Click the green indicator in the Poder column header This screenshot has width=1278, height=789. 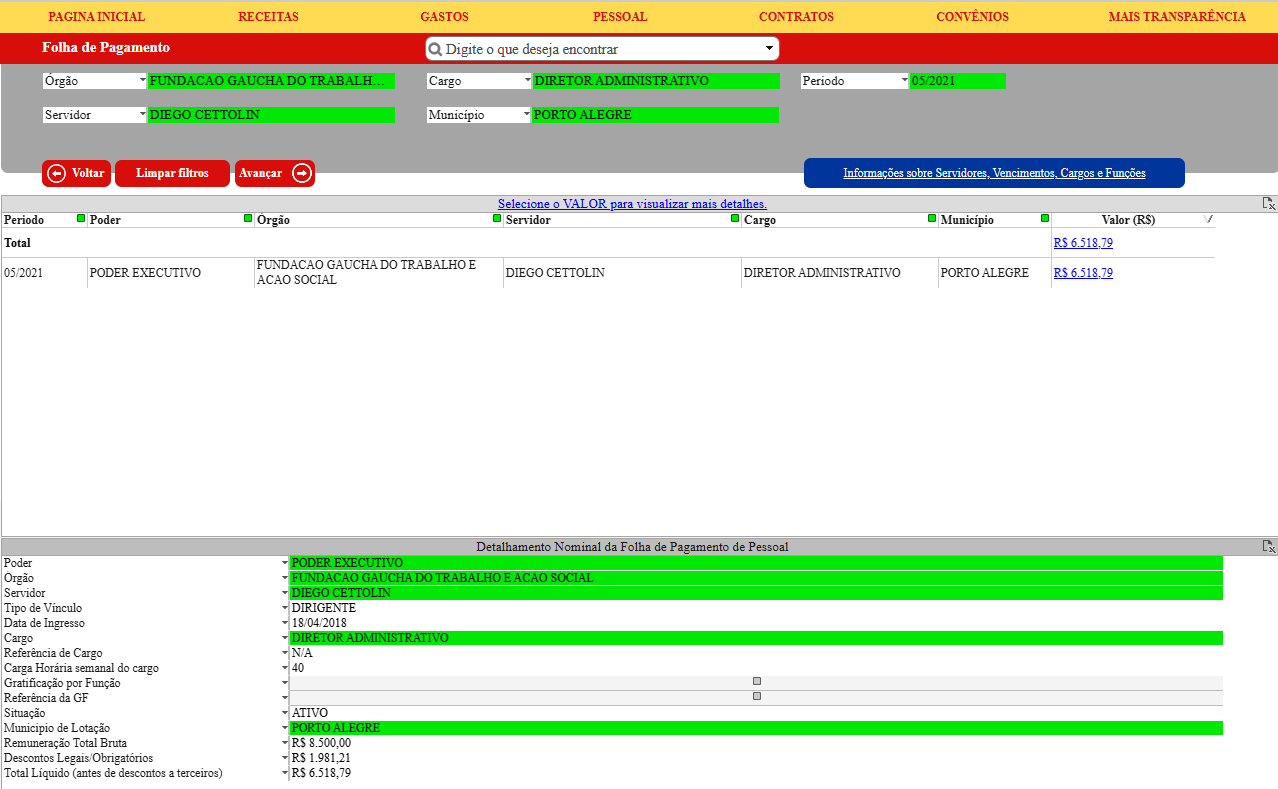248,218
